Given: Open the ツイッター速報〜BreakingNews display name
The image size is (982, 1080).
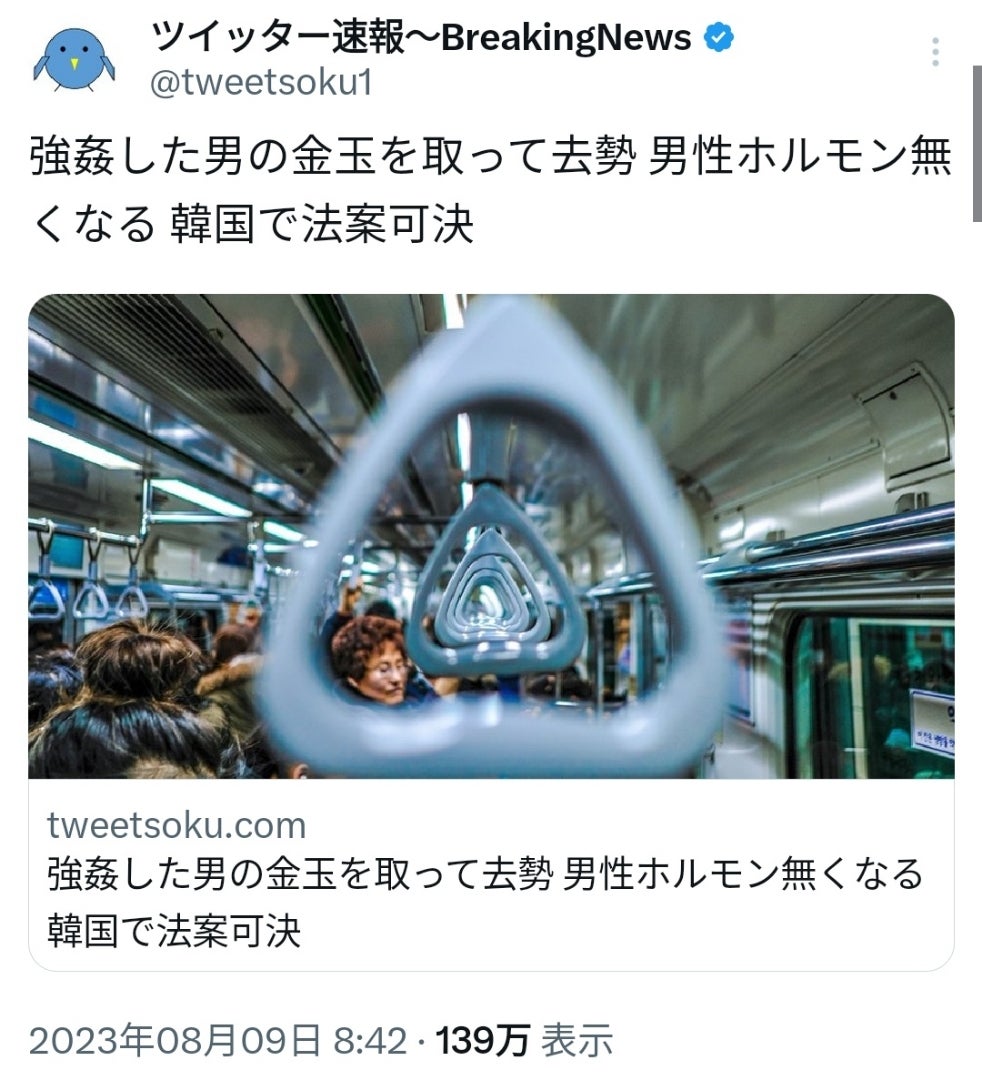Looking at the screenshot, I should [421, 37].
